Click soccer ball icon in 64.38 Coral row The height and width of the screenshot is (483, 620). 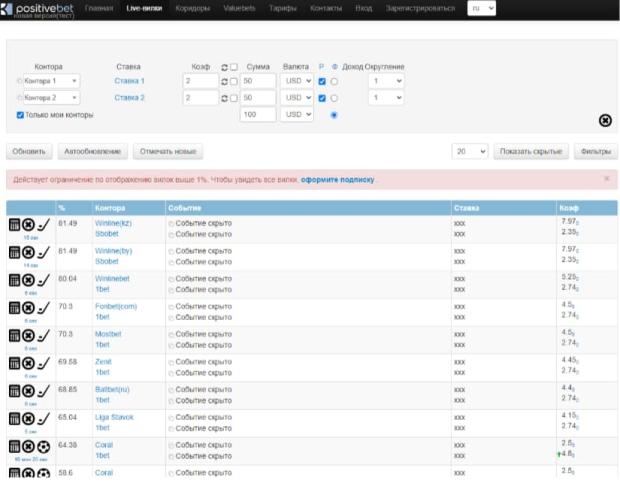pyautogui.click(x=43, y=446)
